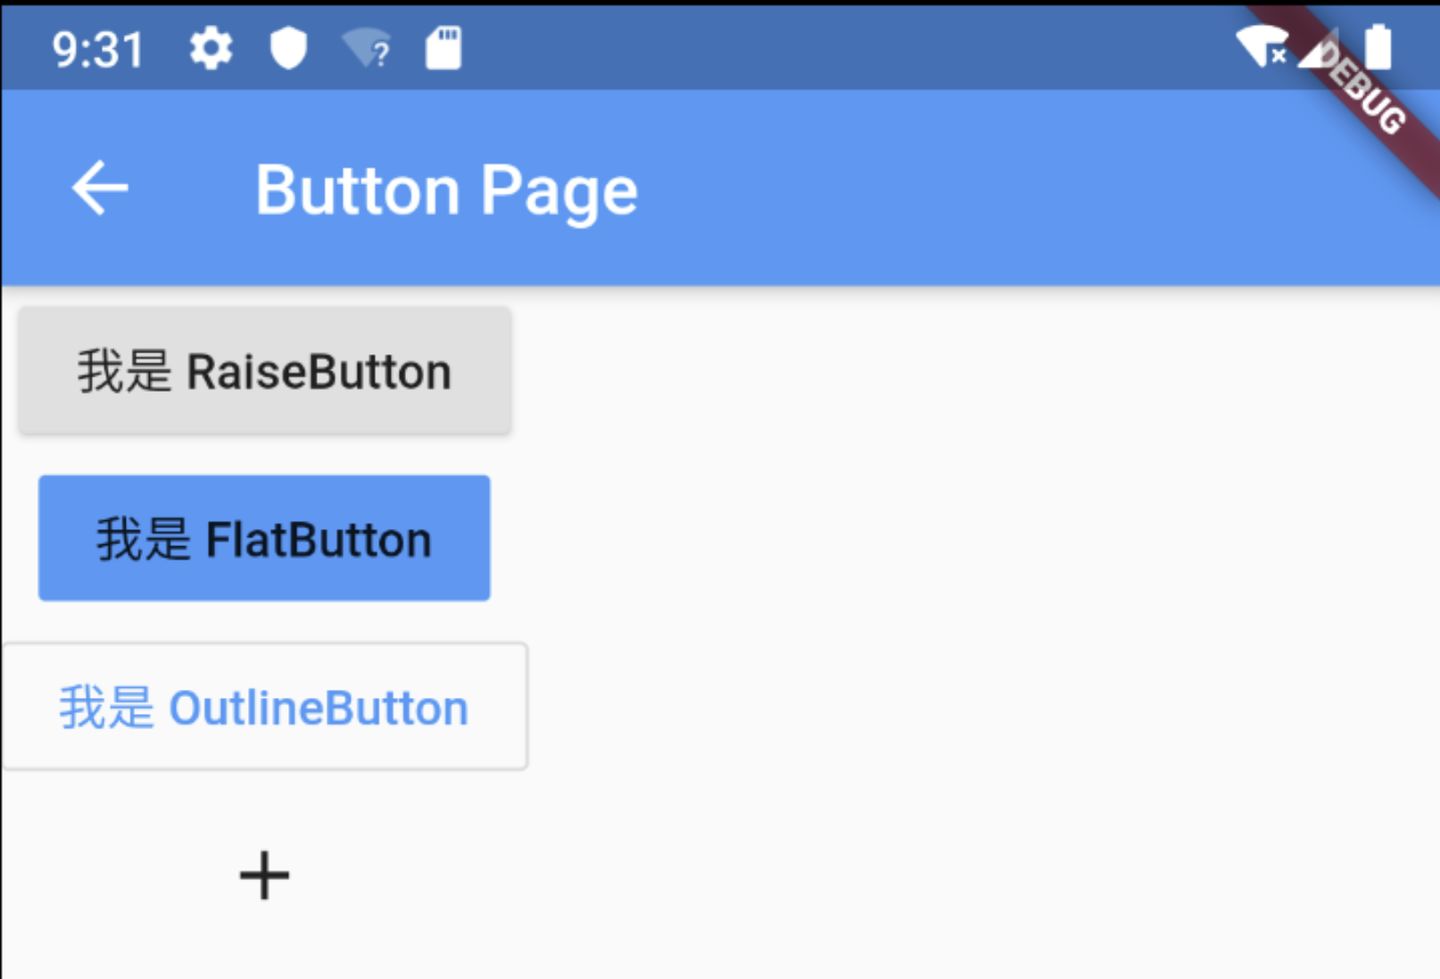1440x979 pixels.
Task: Tap the back arrow in app bar
Action: (x=100, y=188)
